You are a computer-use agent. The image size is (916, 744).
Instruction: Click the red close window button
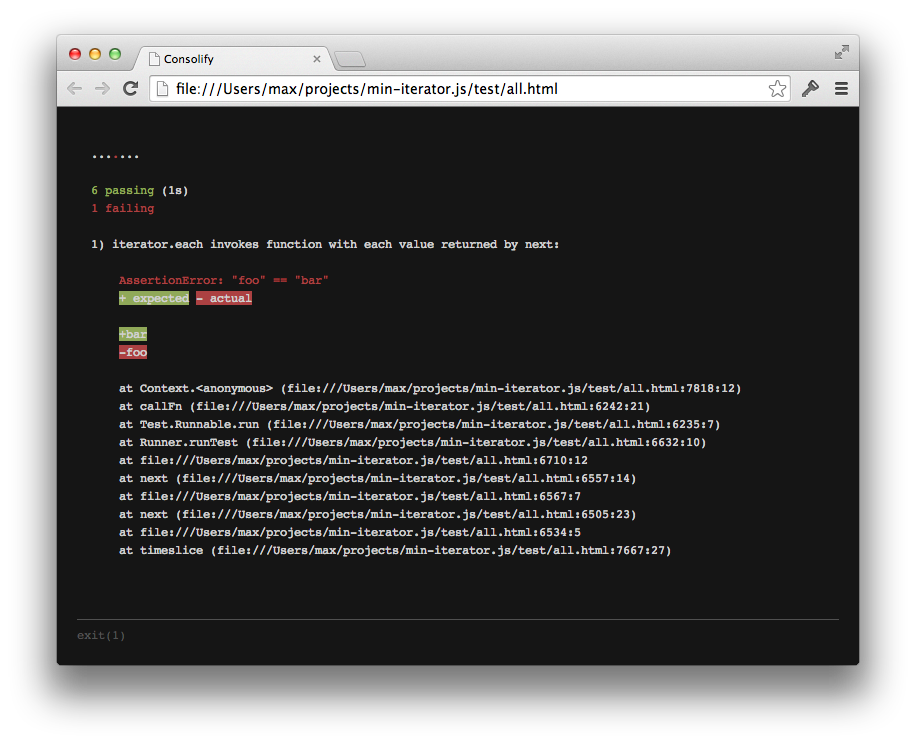click(75, 54)
